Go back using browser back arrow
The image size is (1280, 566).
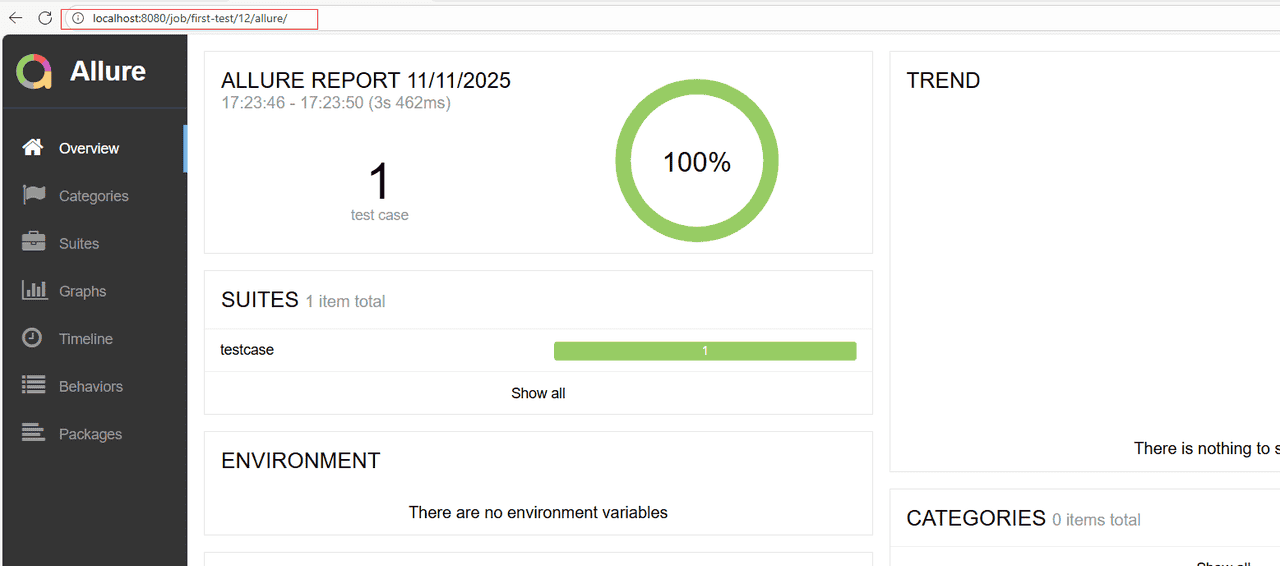point(16,18)
